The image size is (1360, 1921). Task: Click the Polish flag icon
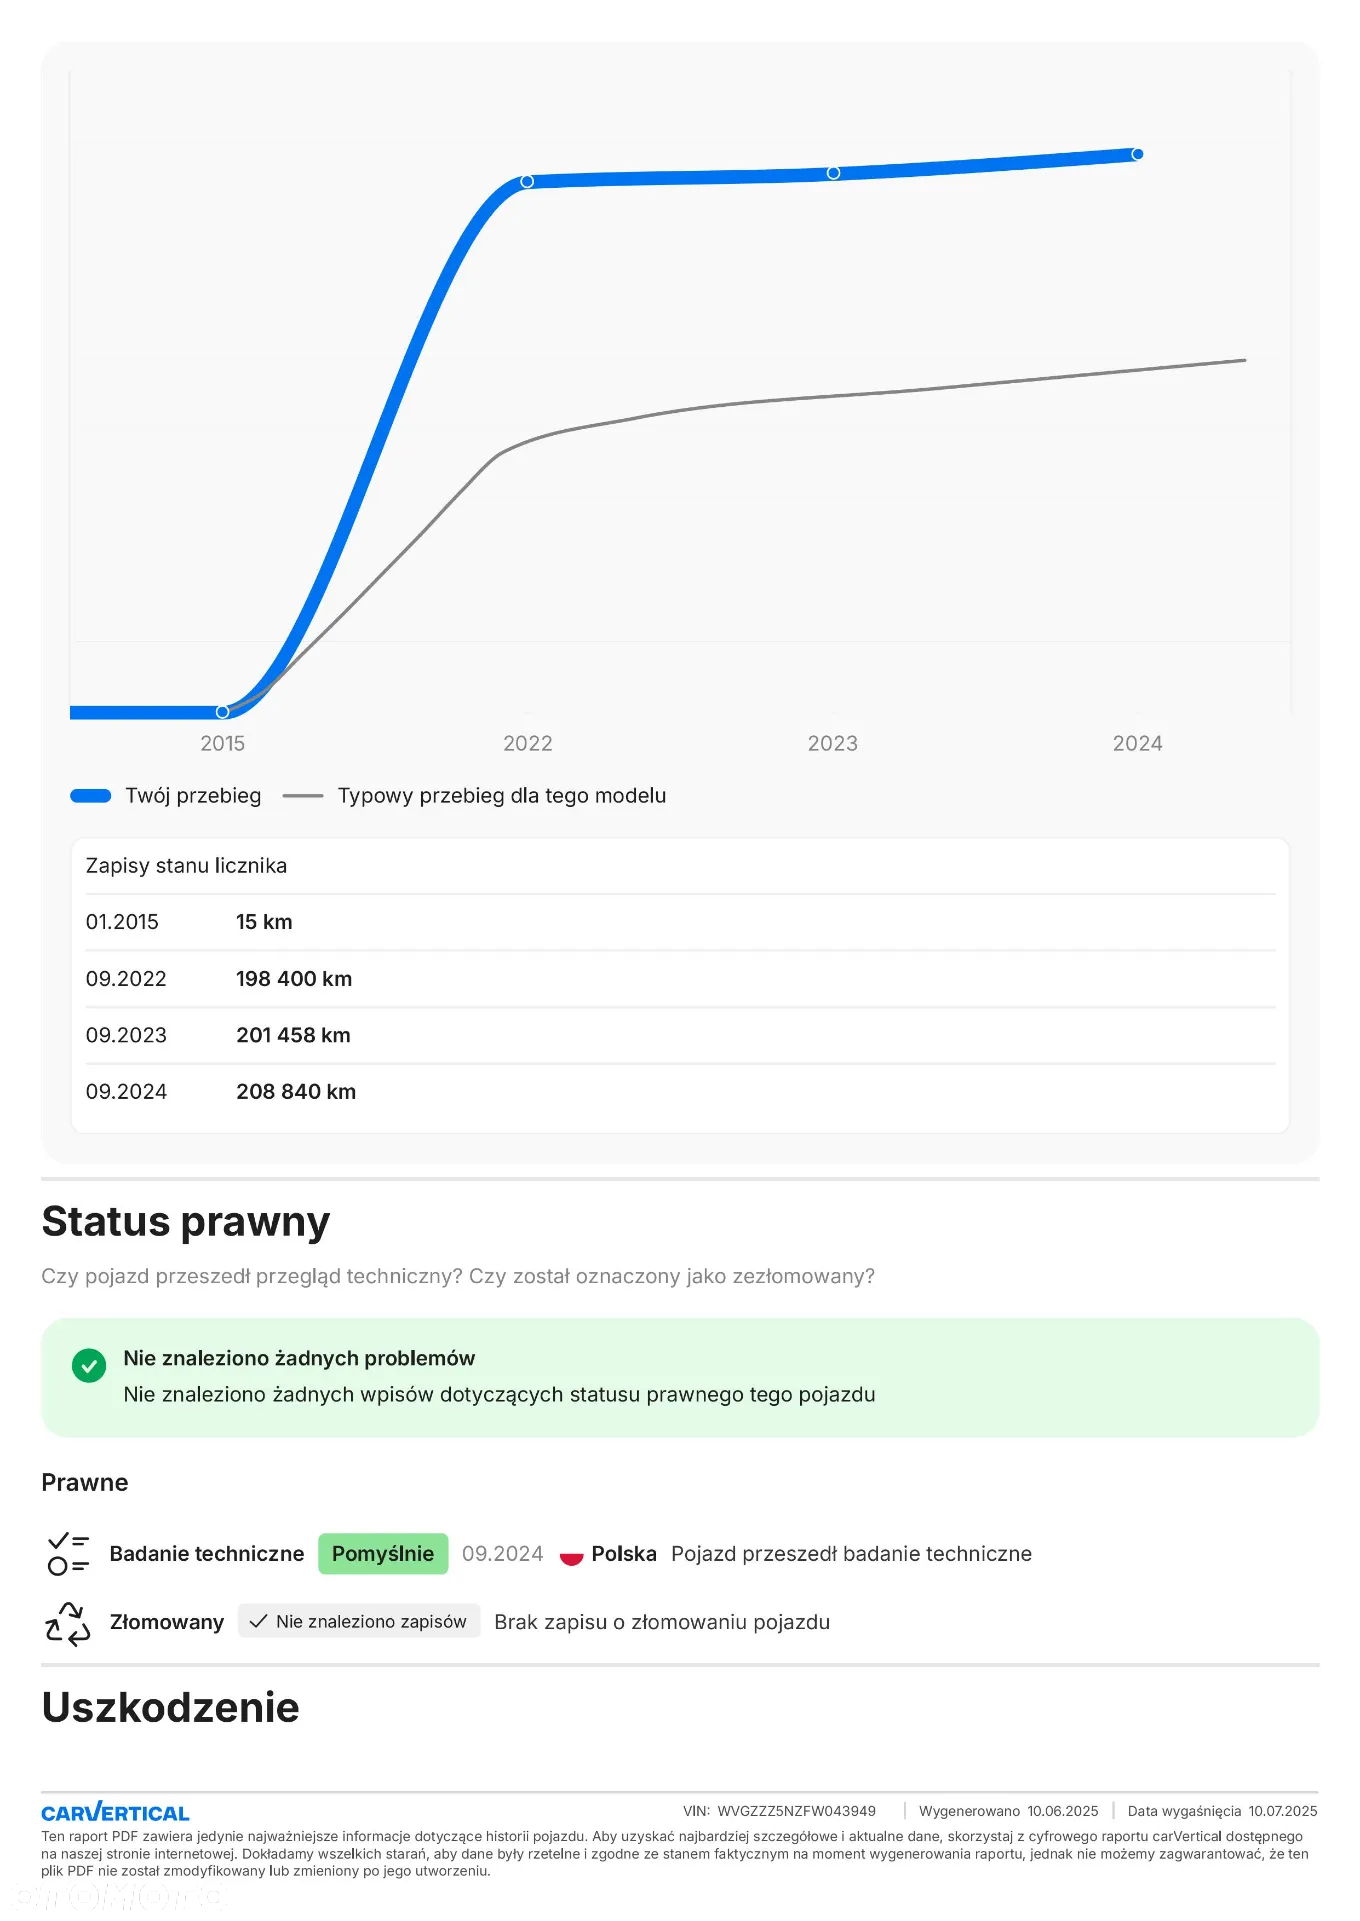point(571,1555)
